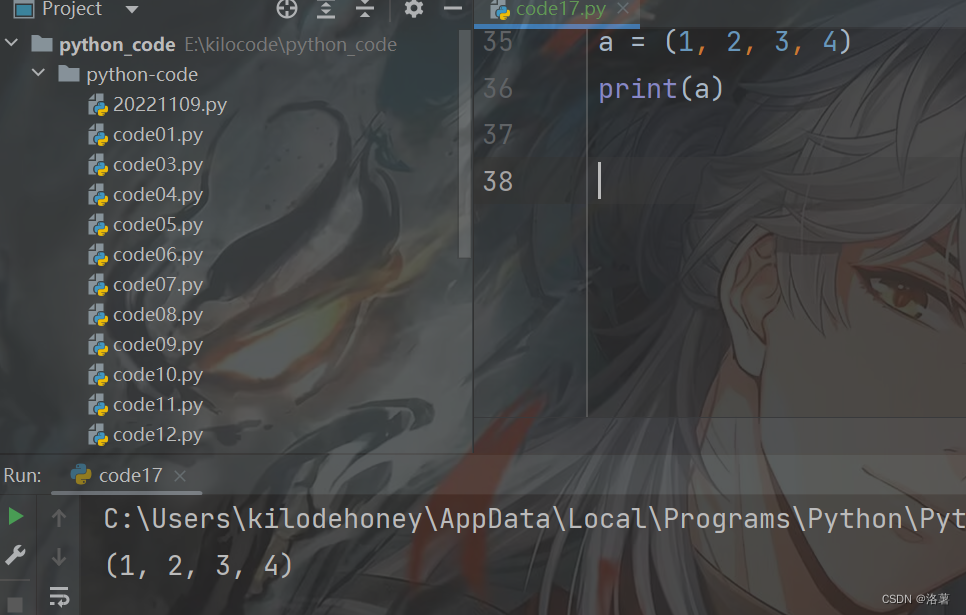Open file code12.py
This screenshot has width=966, height=615.
(x=158, y=435)
